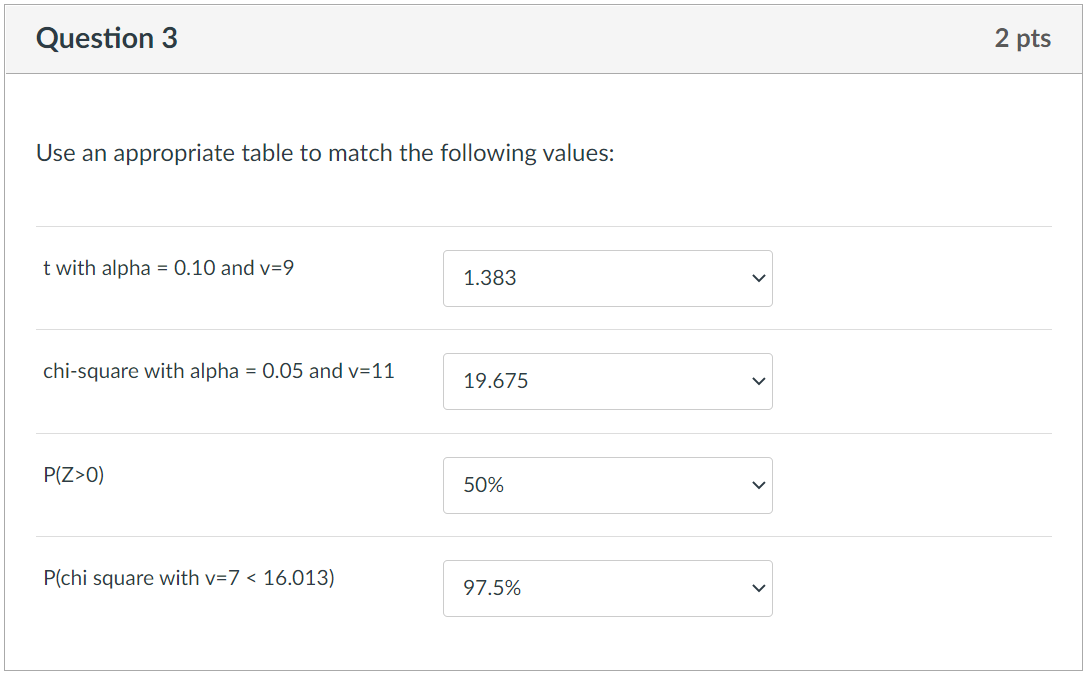Viewport: 1090px width, 676px height.
Task: Select the Question 3 header
Action: pyautogui.click(x=106, y=38)
